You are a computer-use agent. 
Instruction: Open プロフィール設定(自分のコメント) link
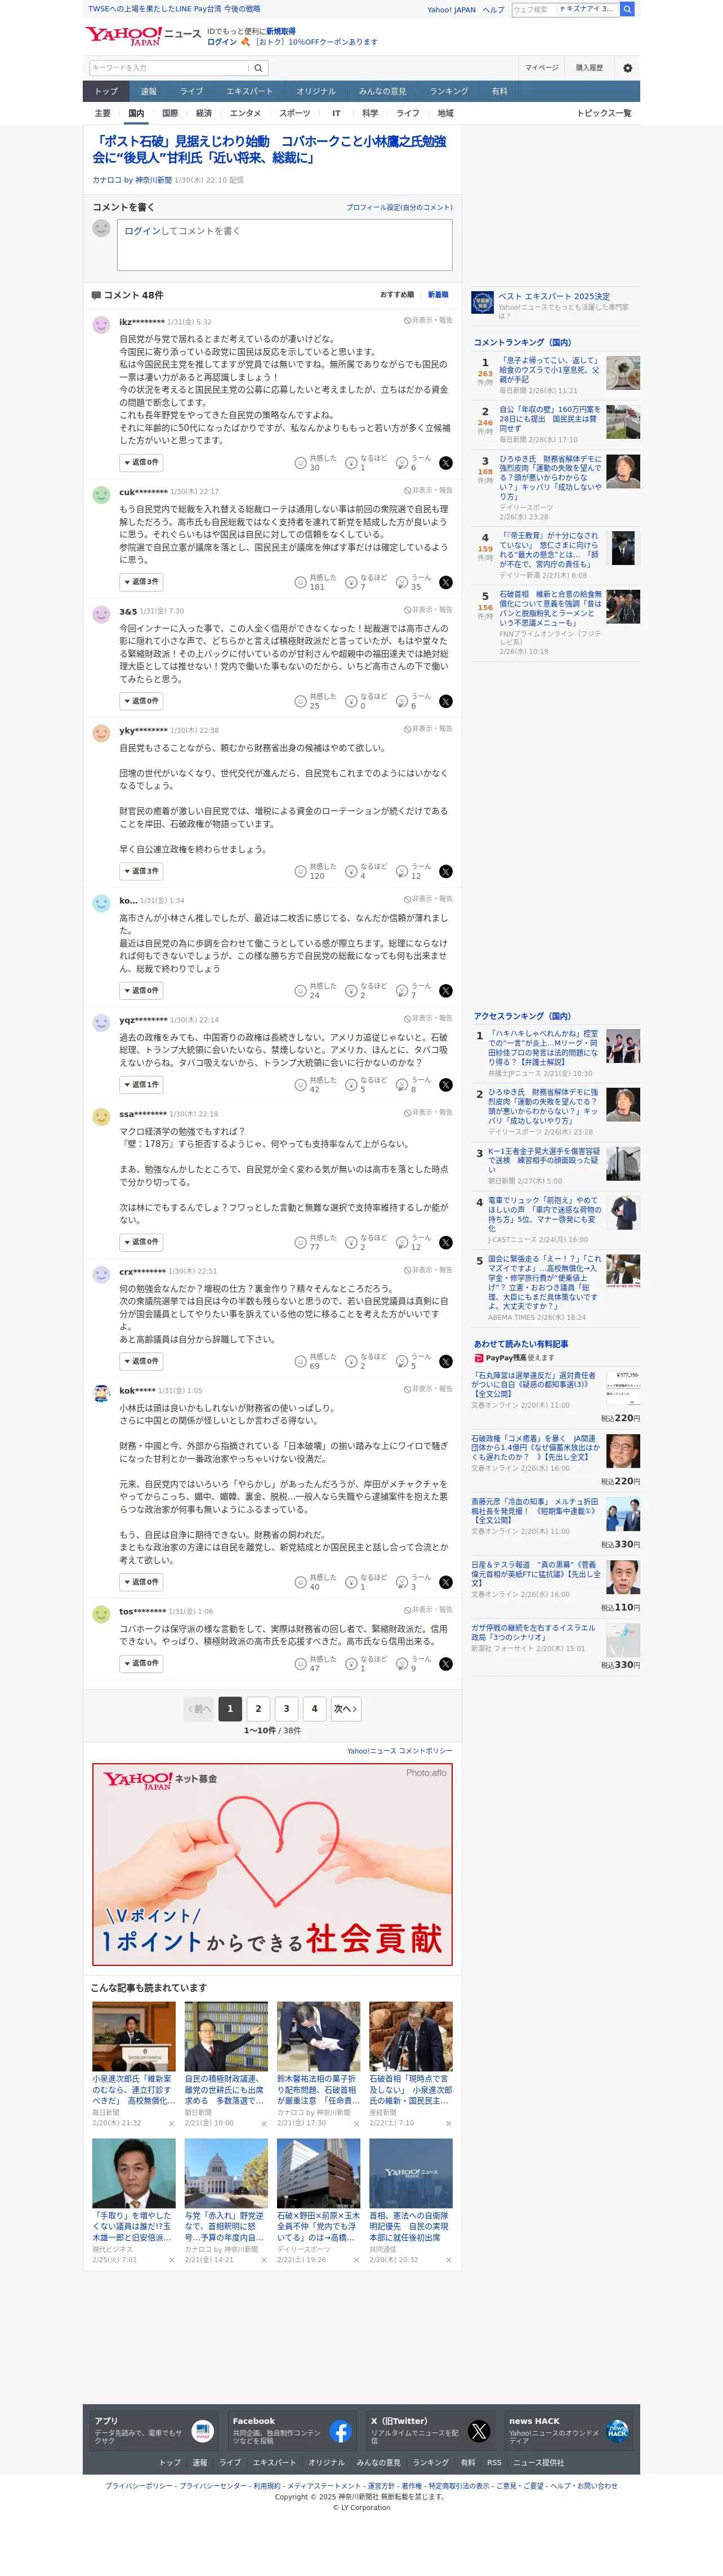[x=399, y=207]
